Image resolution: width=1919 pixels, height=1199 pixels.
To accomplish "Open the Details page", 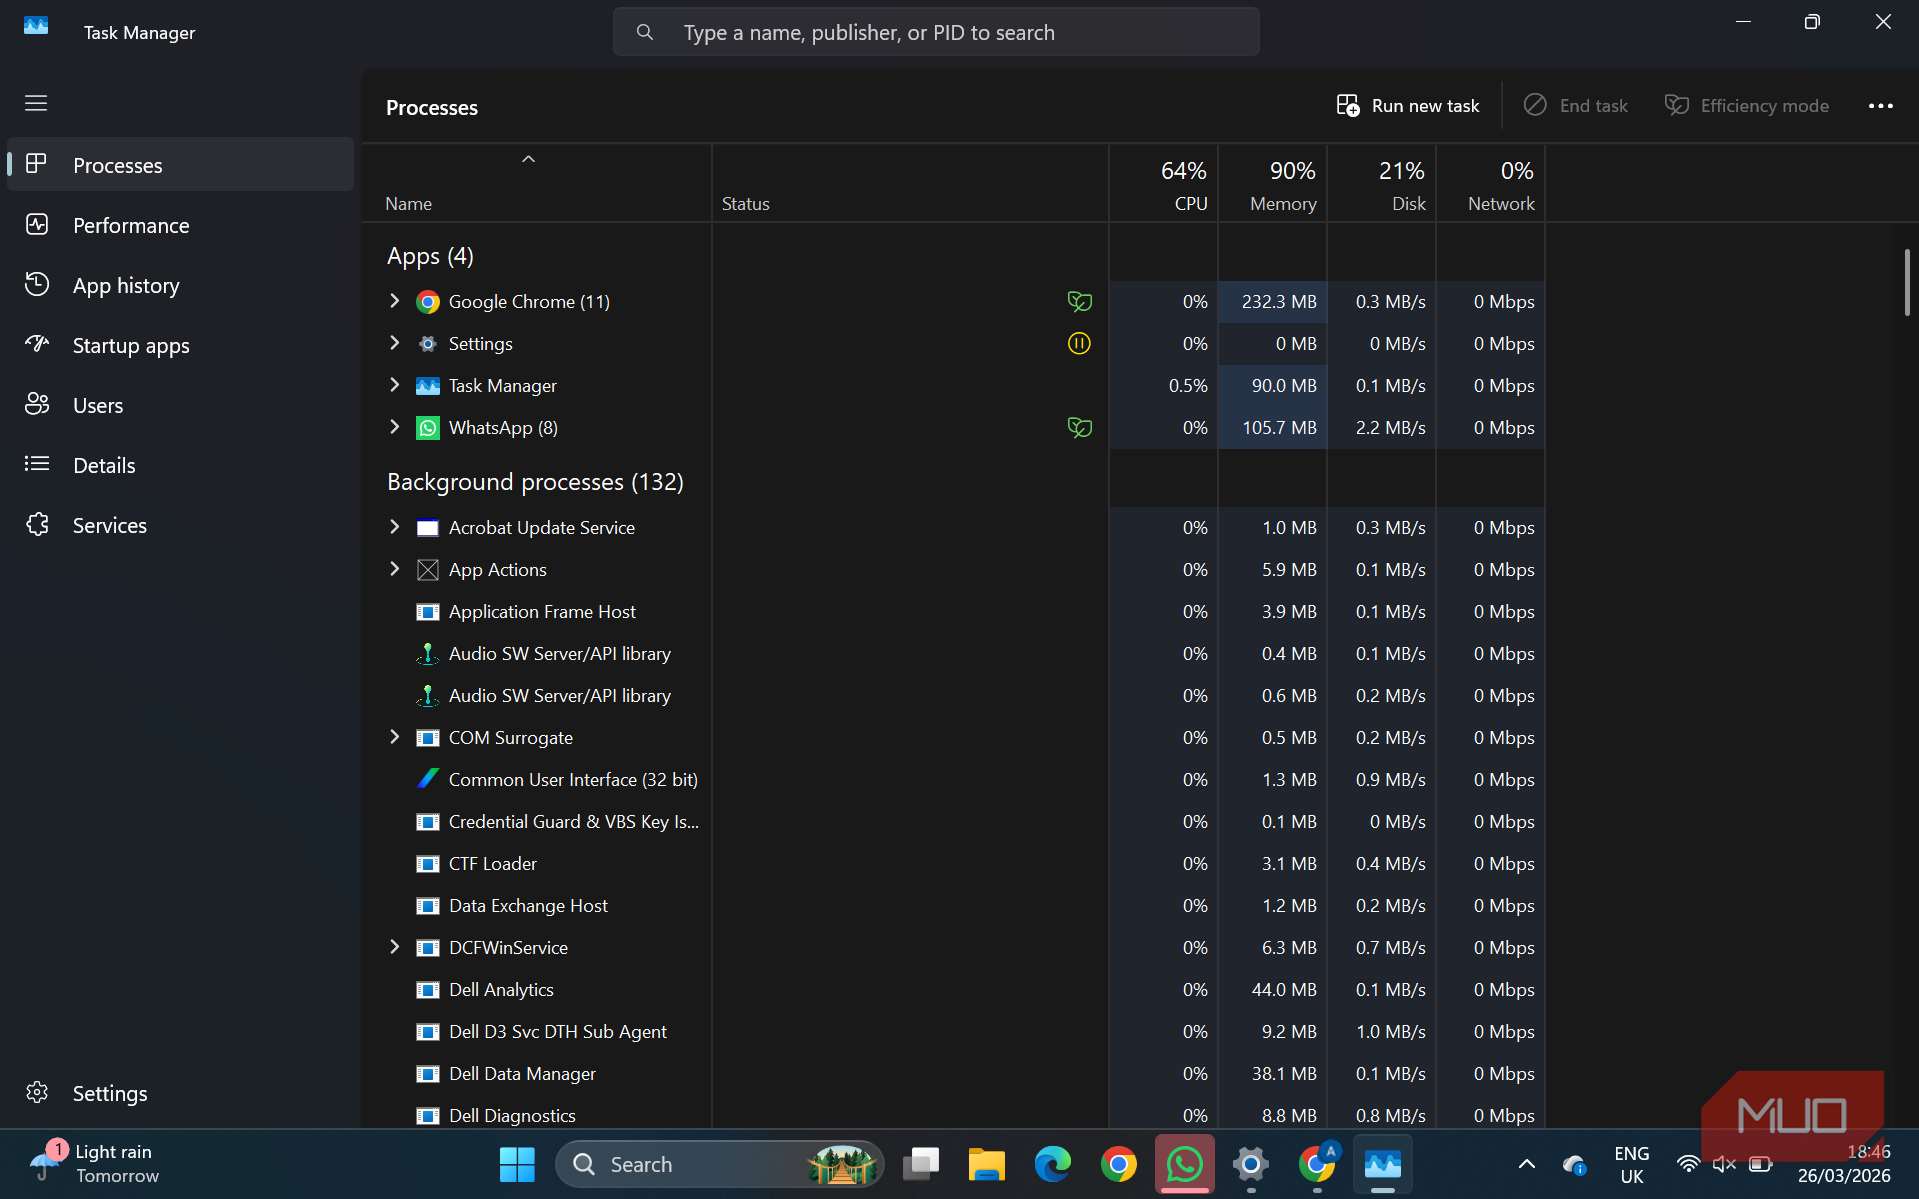I will [180, 465].
